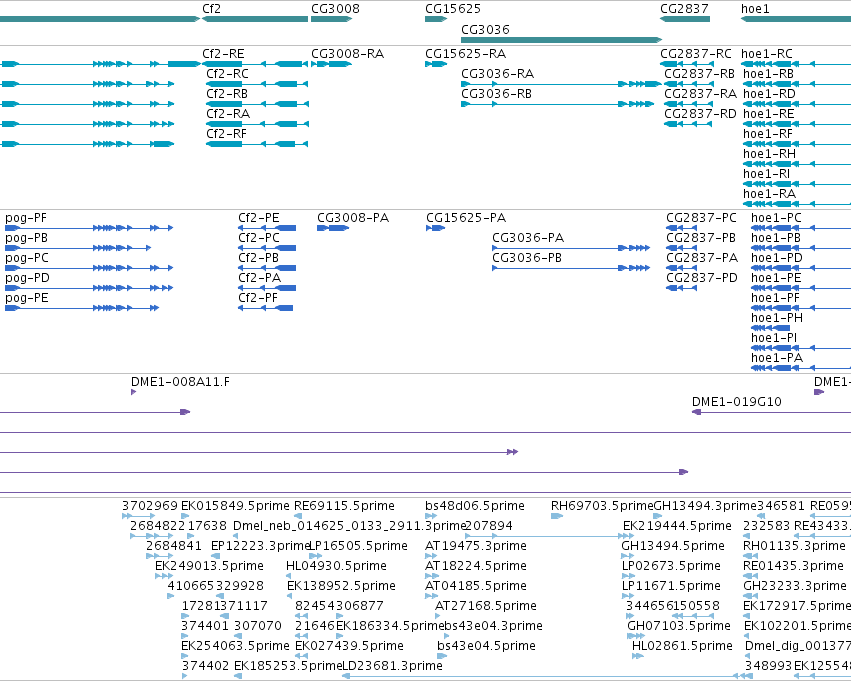Viewport: 851px width, 681px height.
Task: Click EST RE69115.5prime
Action: 298,516
